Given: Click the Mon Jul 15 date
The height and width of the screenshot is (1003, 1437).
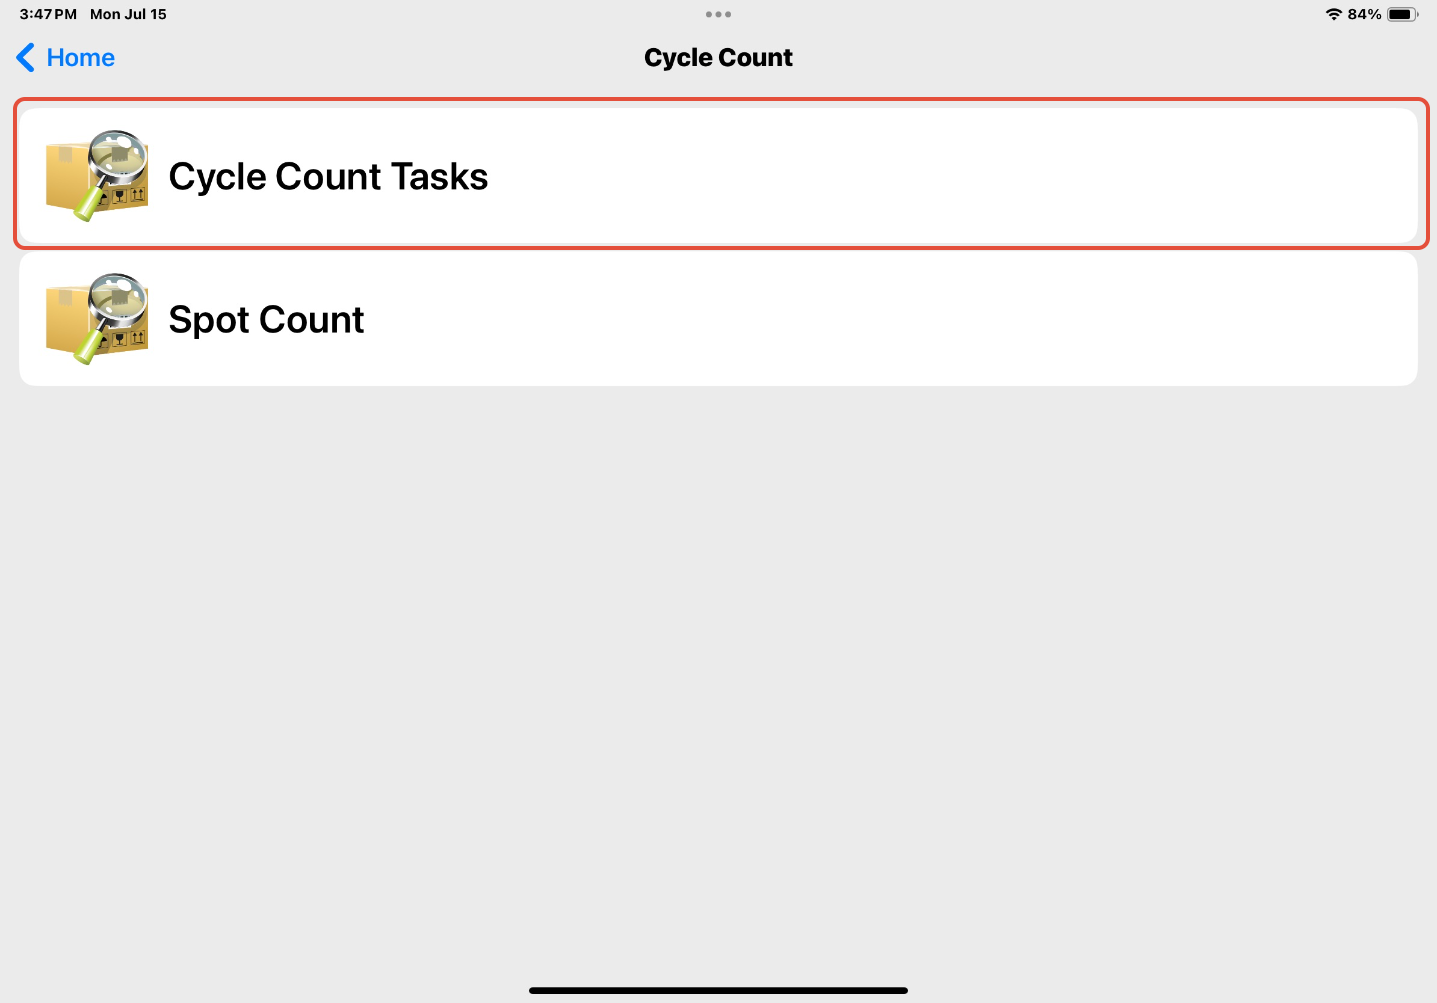Looking at the screenshot, I should click(x=128, y=14).
